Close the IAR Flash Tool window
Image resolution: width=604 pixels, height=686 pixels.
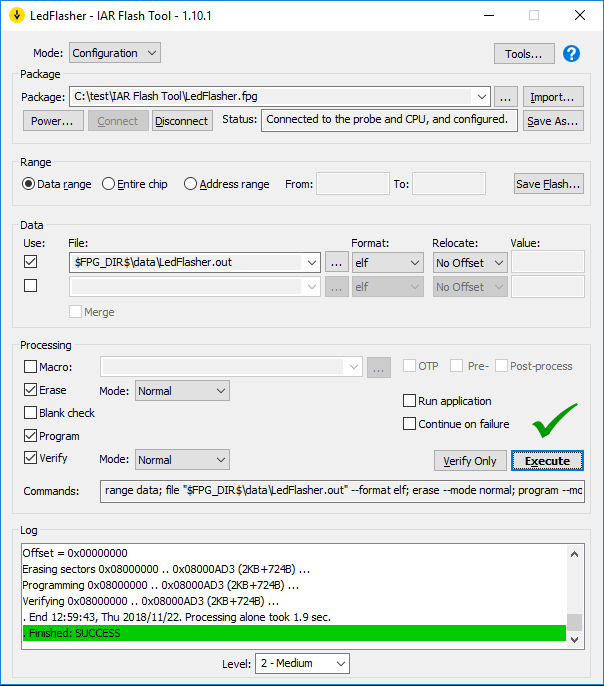[580, 15]
